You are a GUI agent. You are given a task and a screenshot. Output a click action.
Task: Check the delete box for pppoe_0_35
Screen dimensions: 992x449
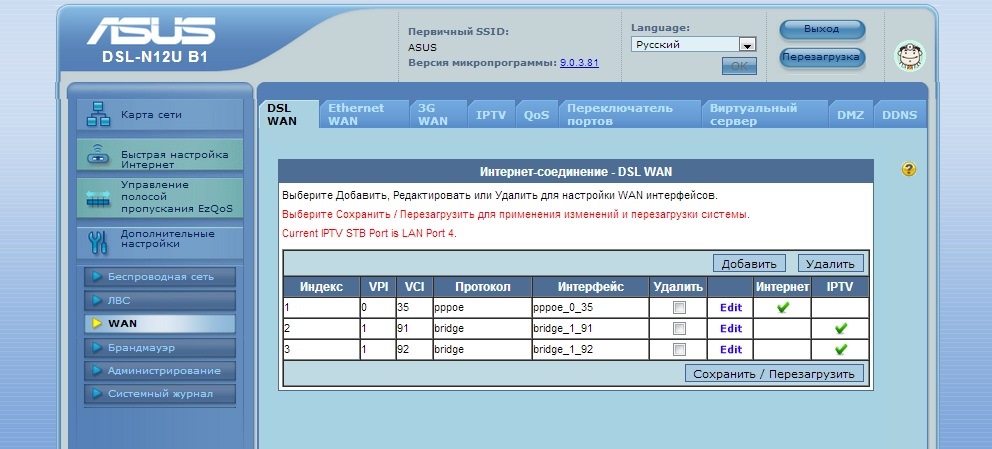pyautogui.click(x=679, y=307)
